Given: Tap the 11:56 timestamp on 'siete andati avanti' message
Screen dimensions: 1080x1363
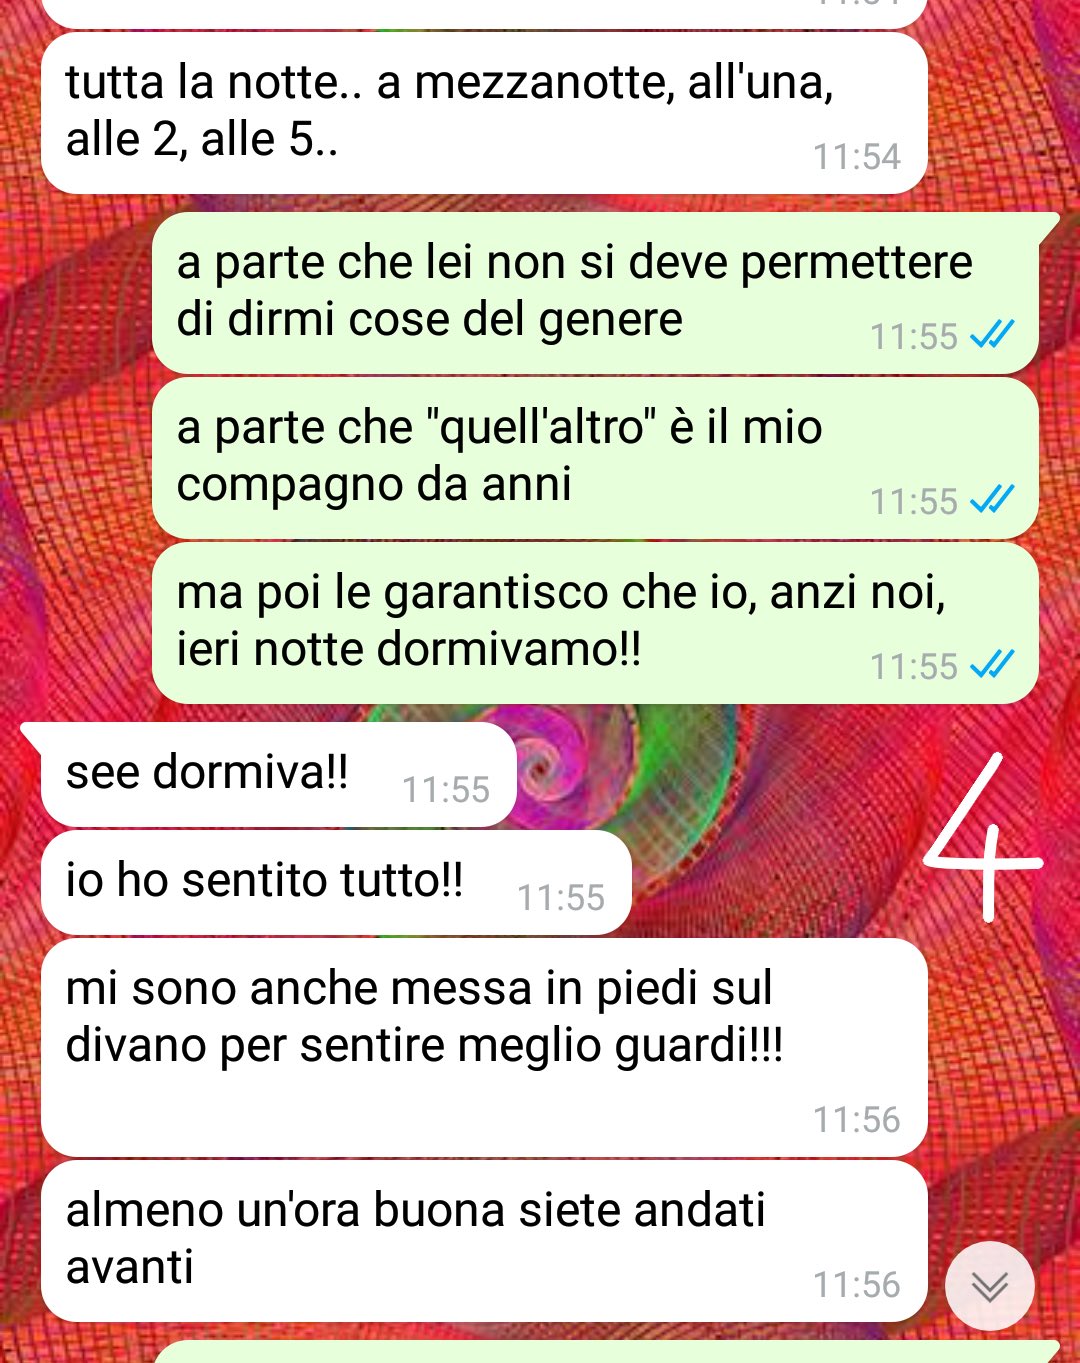Looking at the screenshot, I should pyautogui.click(x=856, y=1285).
